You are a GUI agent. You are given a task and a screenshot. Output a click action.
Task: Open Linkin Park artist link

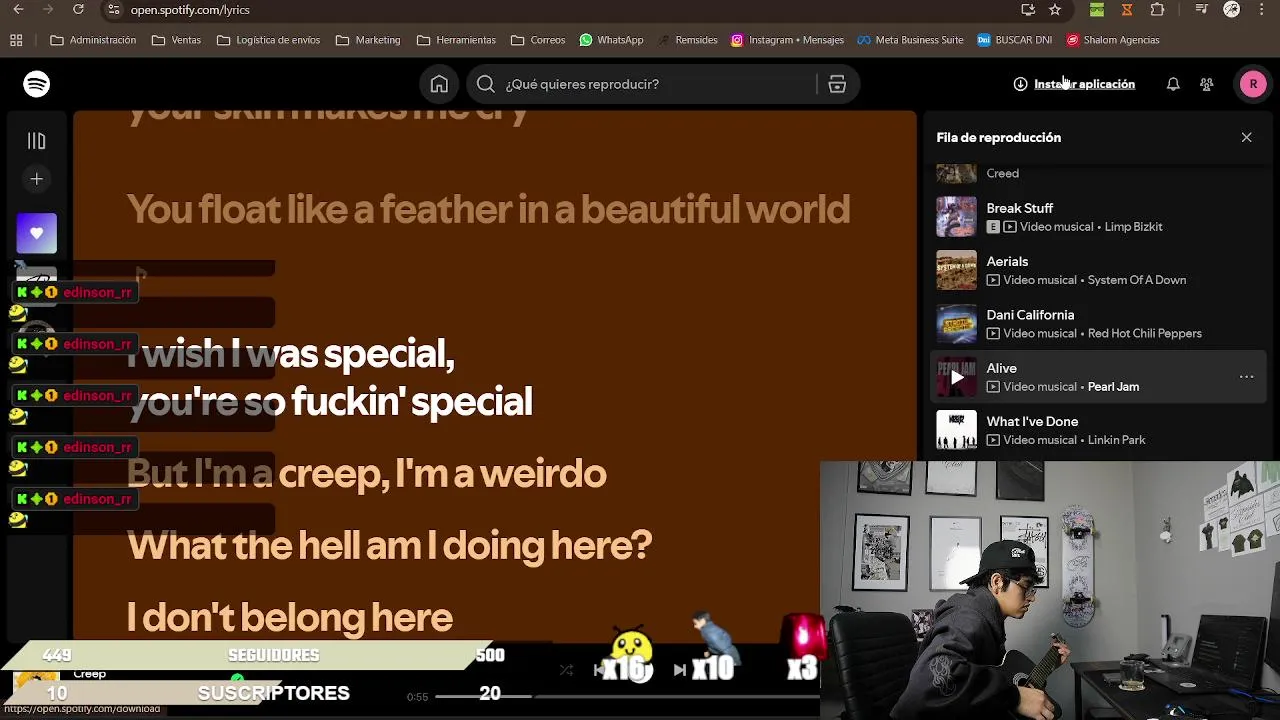[1117, 440]
